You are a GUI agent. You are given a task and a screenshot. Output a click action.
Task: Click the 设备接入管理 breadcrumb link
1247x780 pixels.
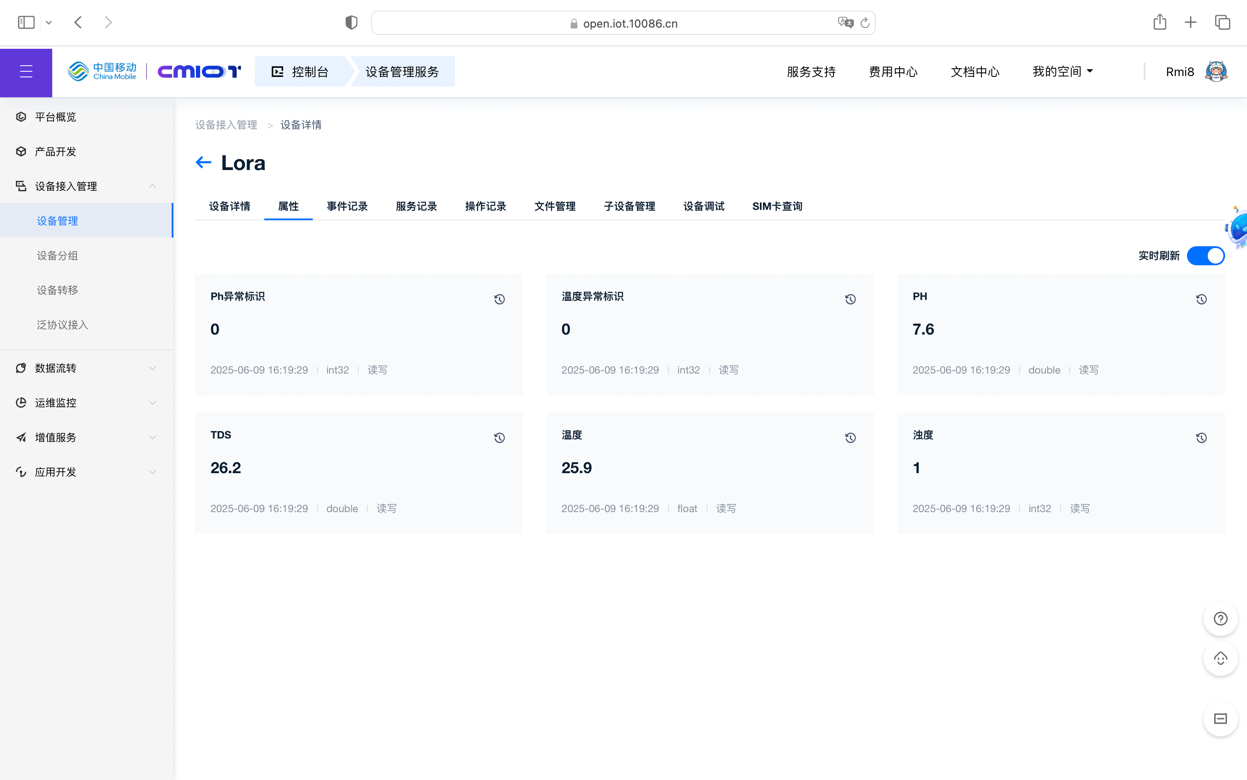[226, 125]
